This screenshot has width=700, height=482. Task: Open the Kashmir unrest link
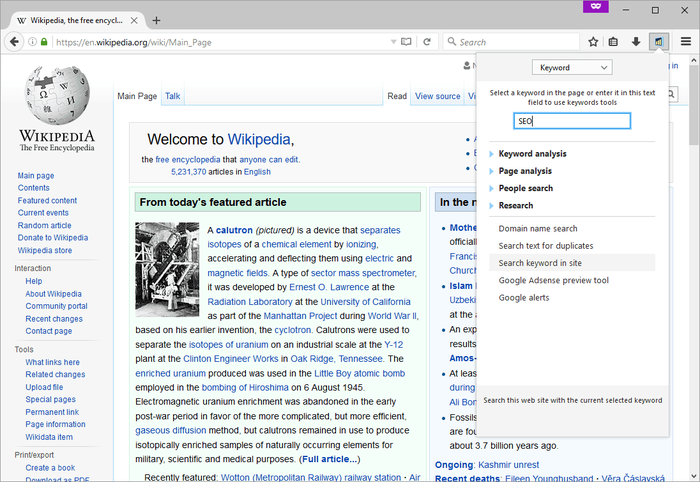(x=508, y=465)
